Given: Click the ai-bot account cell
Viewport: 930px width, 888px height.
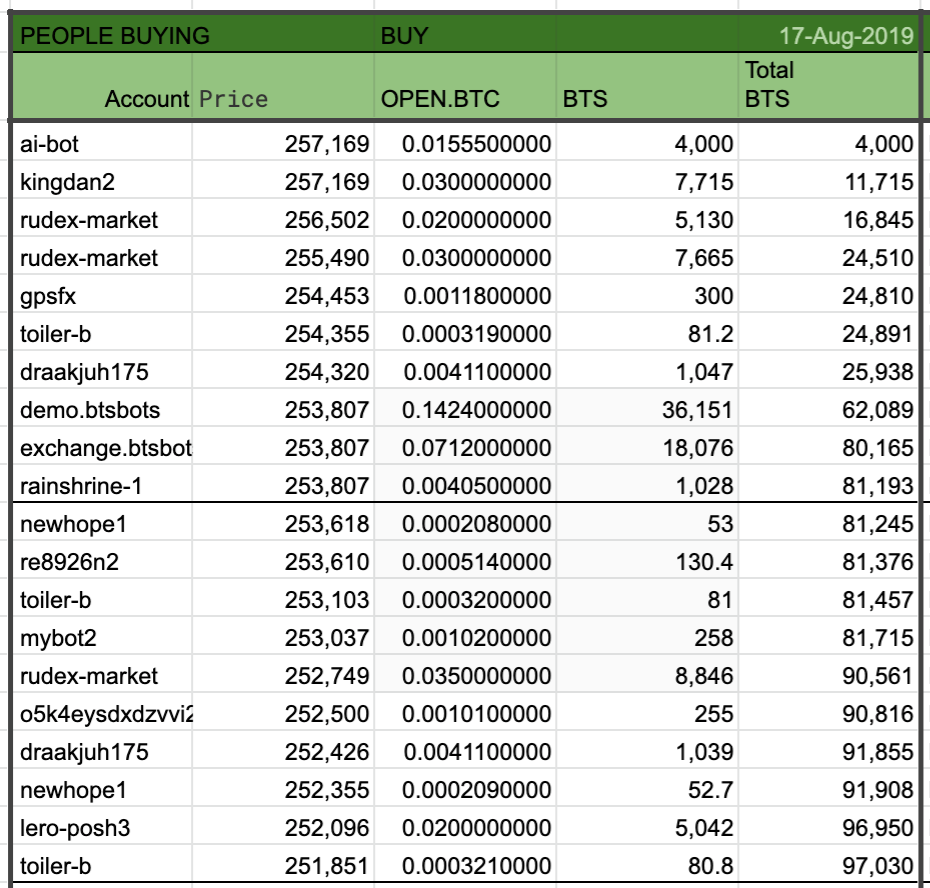Looking at the screenshot, I should pos(103,144).
